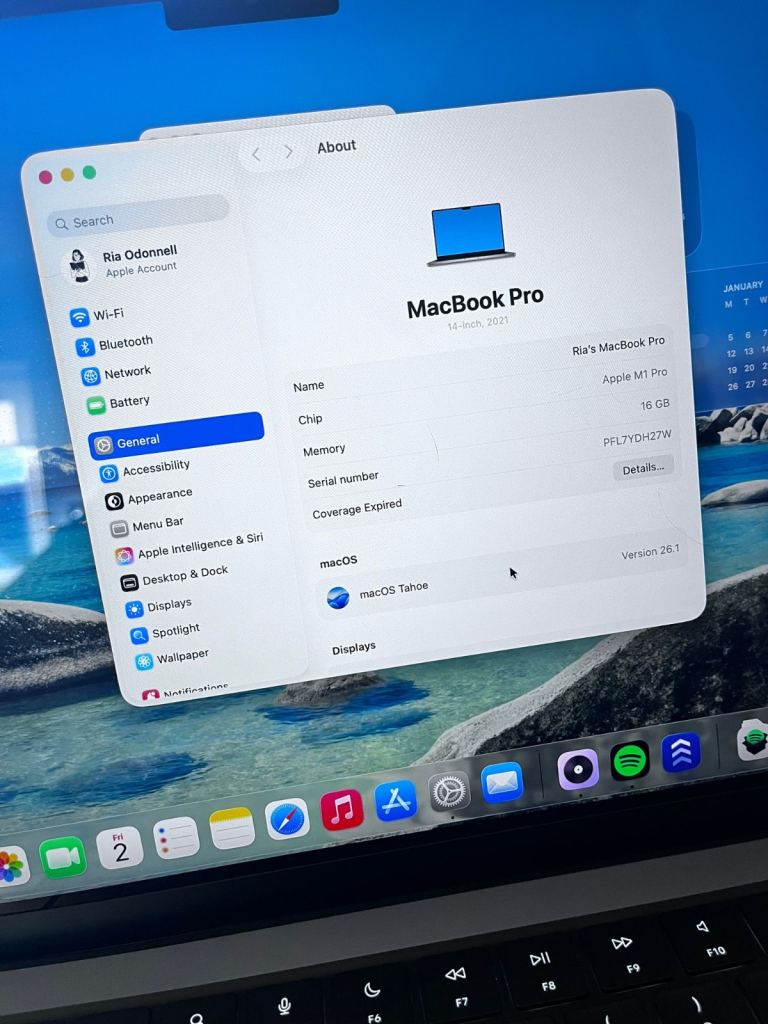Select Bluetooth in the settings sidebar
The width and height of the screenshot is (768, 1024).
point(124,343)
